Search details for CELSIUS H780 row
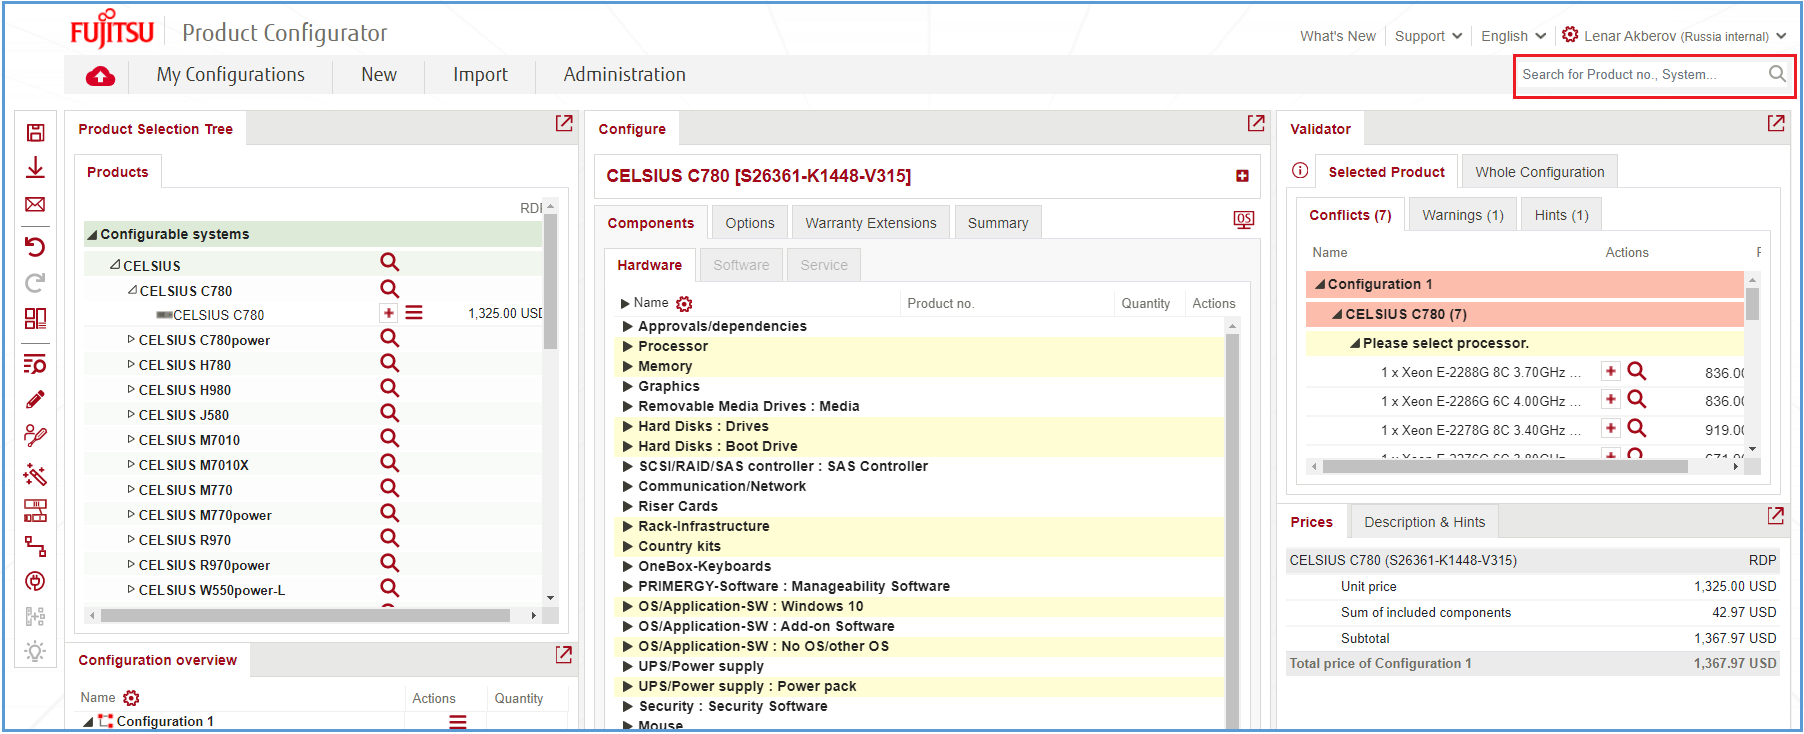Screen dimensions: 1804x734 (x=390, y=363)
